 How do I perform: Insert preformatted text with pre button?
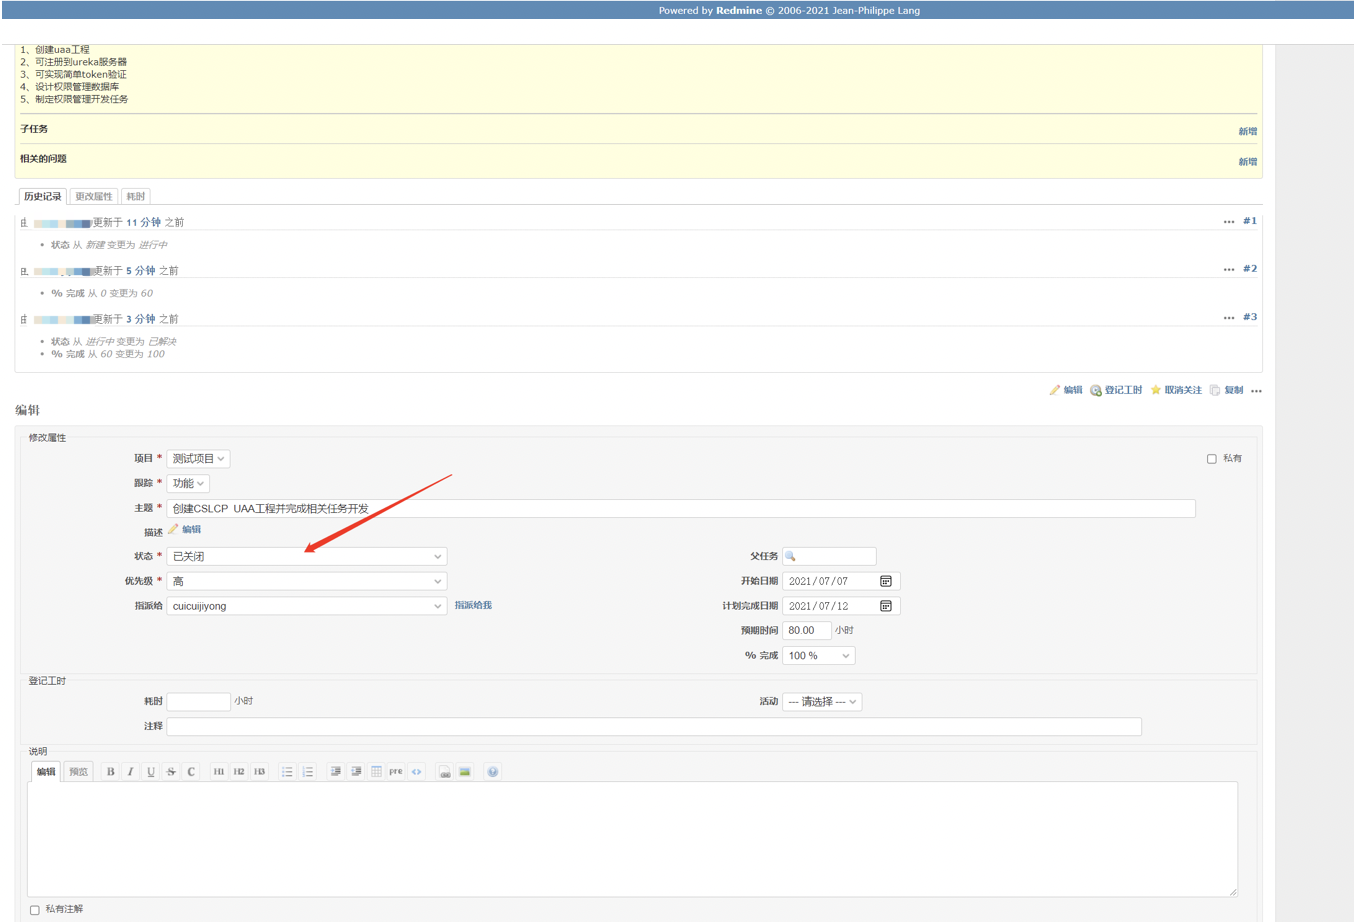[x=396, y=772]
